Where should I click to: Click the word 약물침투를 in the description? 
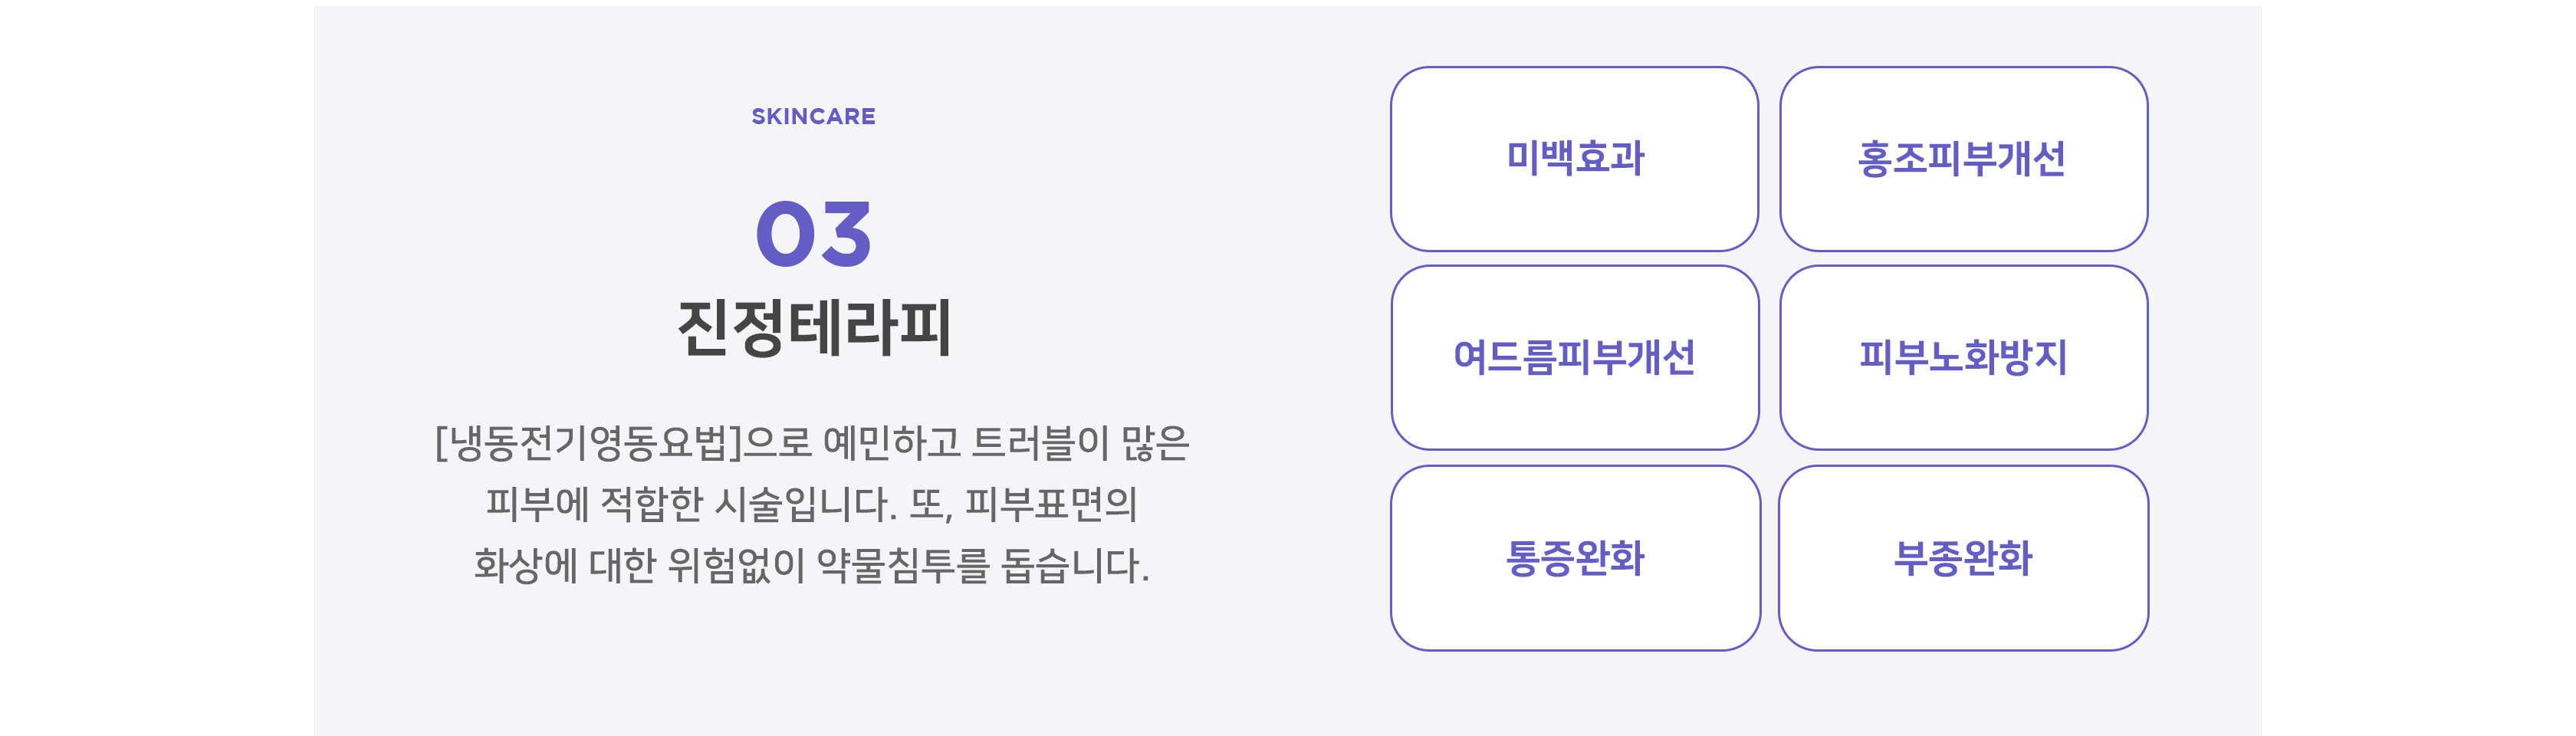pos(903,565)
